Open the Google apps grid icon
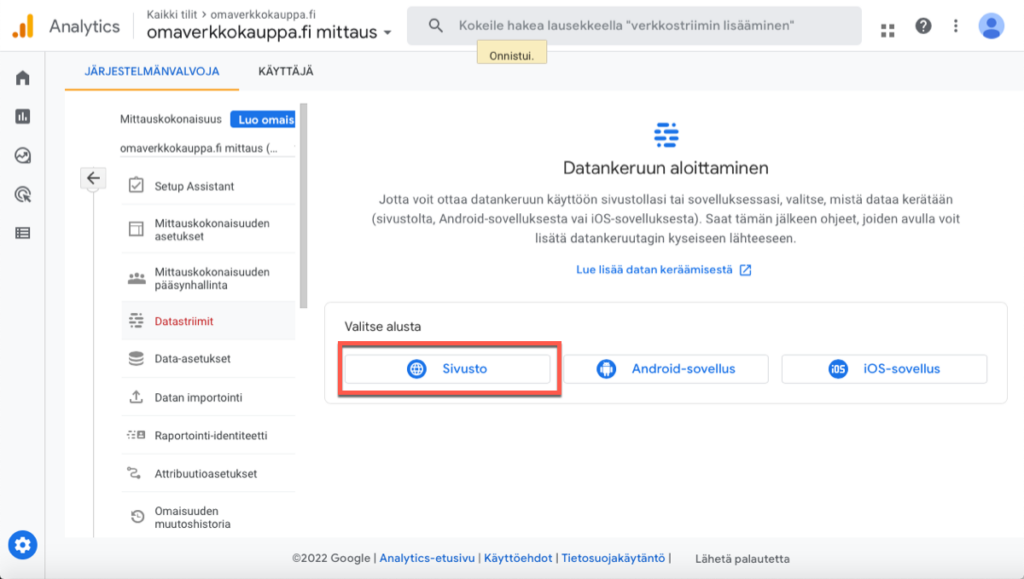Viewport: 1024px width, 579px height. tap(887, 27)
